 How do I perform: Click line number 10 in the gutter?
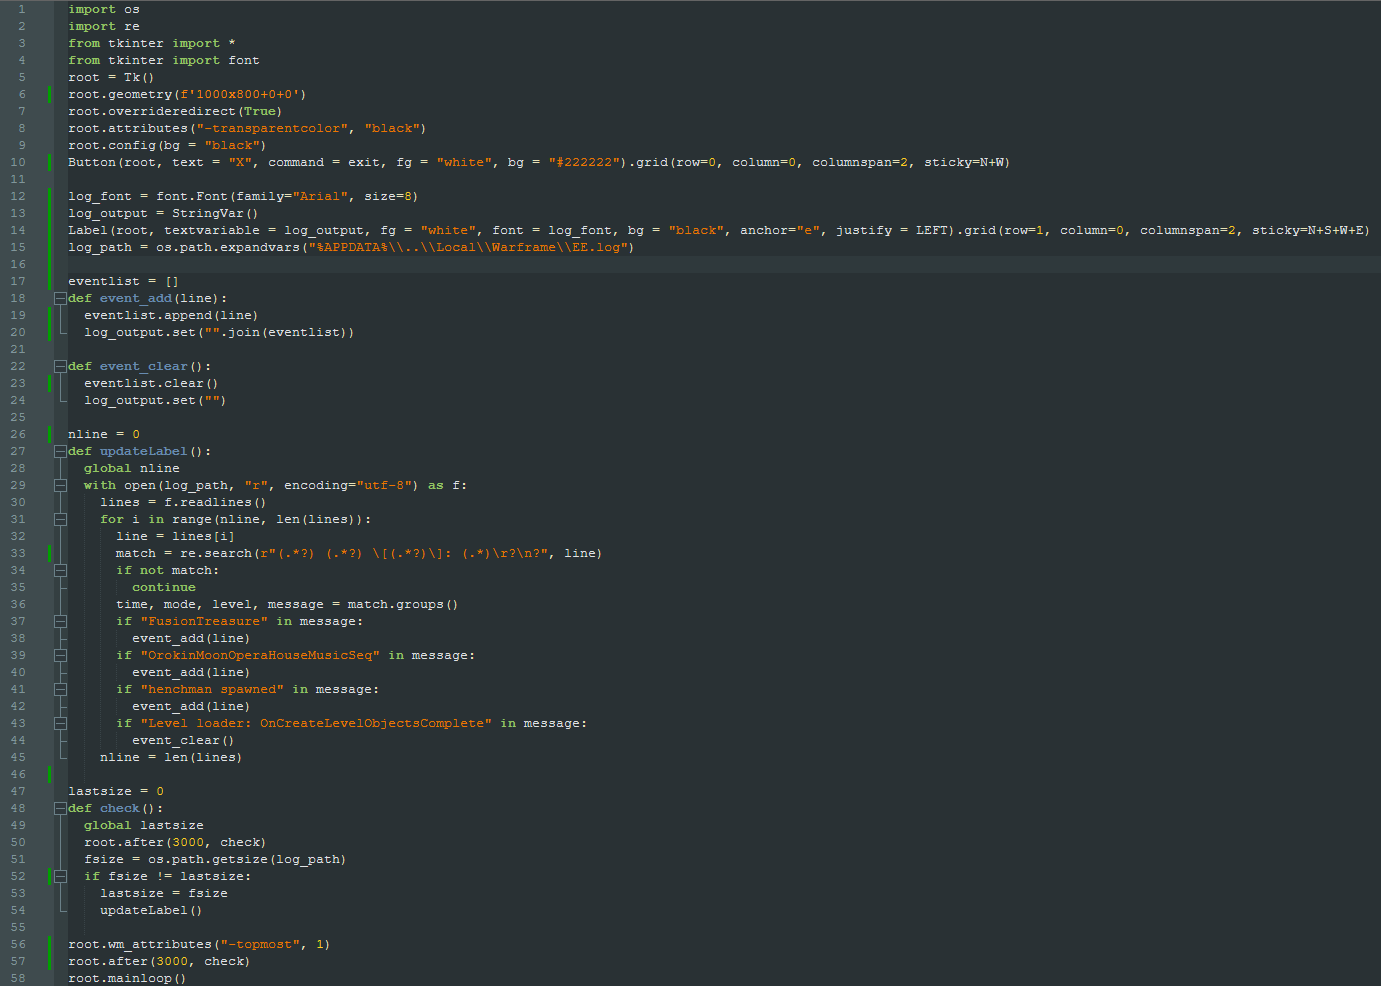[18, 162]
